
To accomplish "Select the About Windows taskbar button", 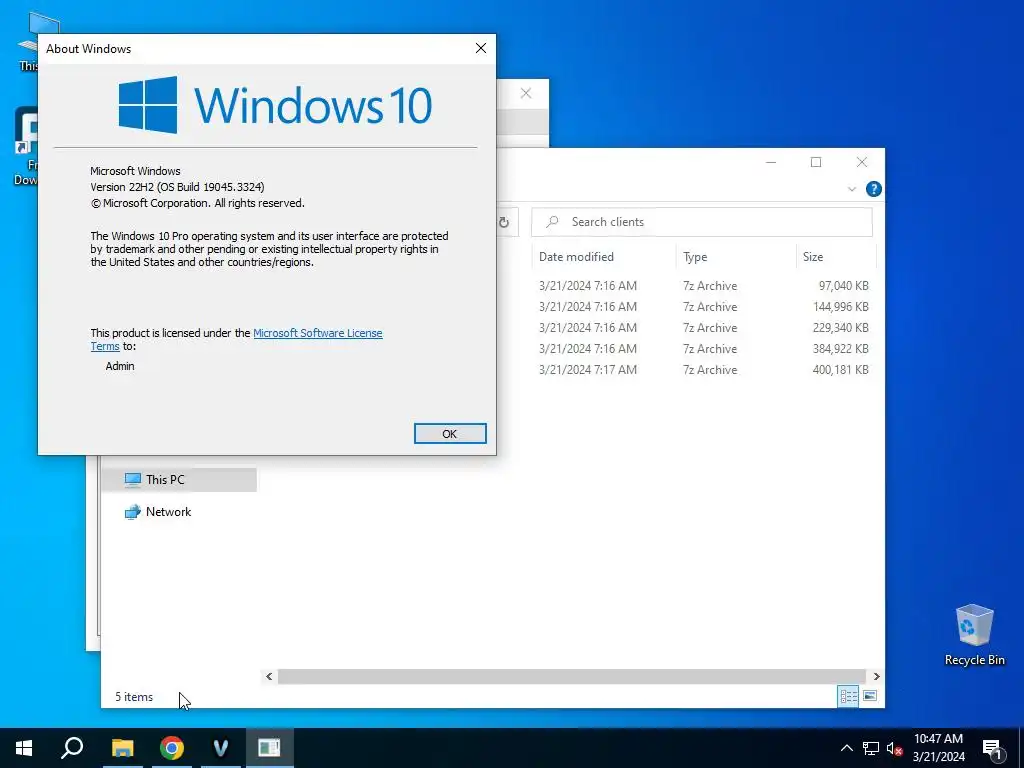I will (x=269, y=748).
